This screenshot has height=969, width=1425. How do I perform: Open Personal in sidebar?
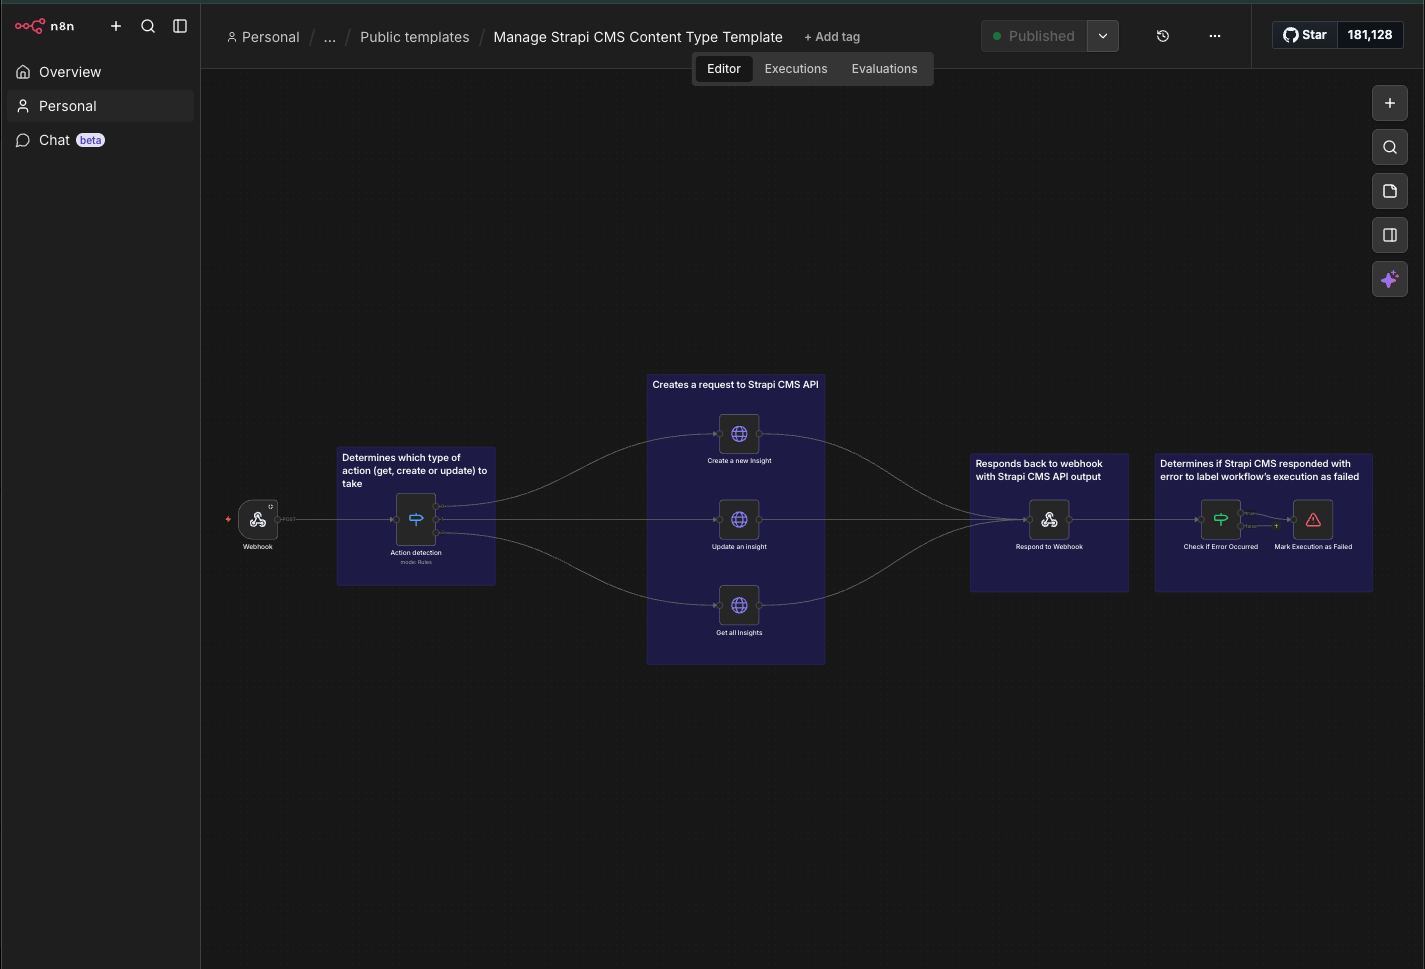(100, 106)
